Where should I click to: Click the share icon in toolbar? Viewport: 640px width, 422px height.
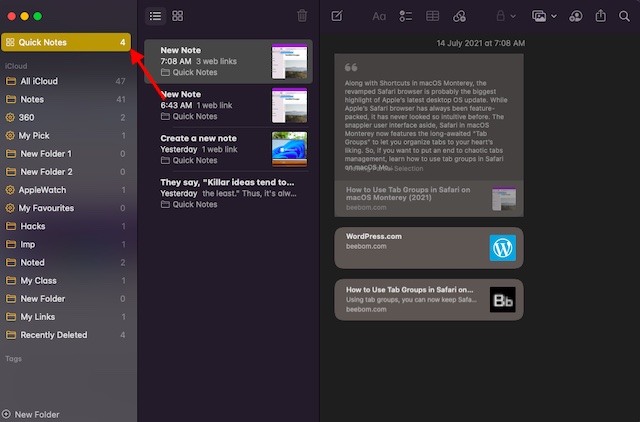tap(601, 16)
